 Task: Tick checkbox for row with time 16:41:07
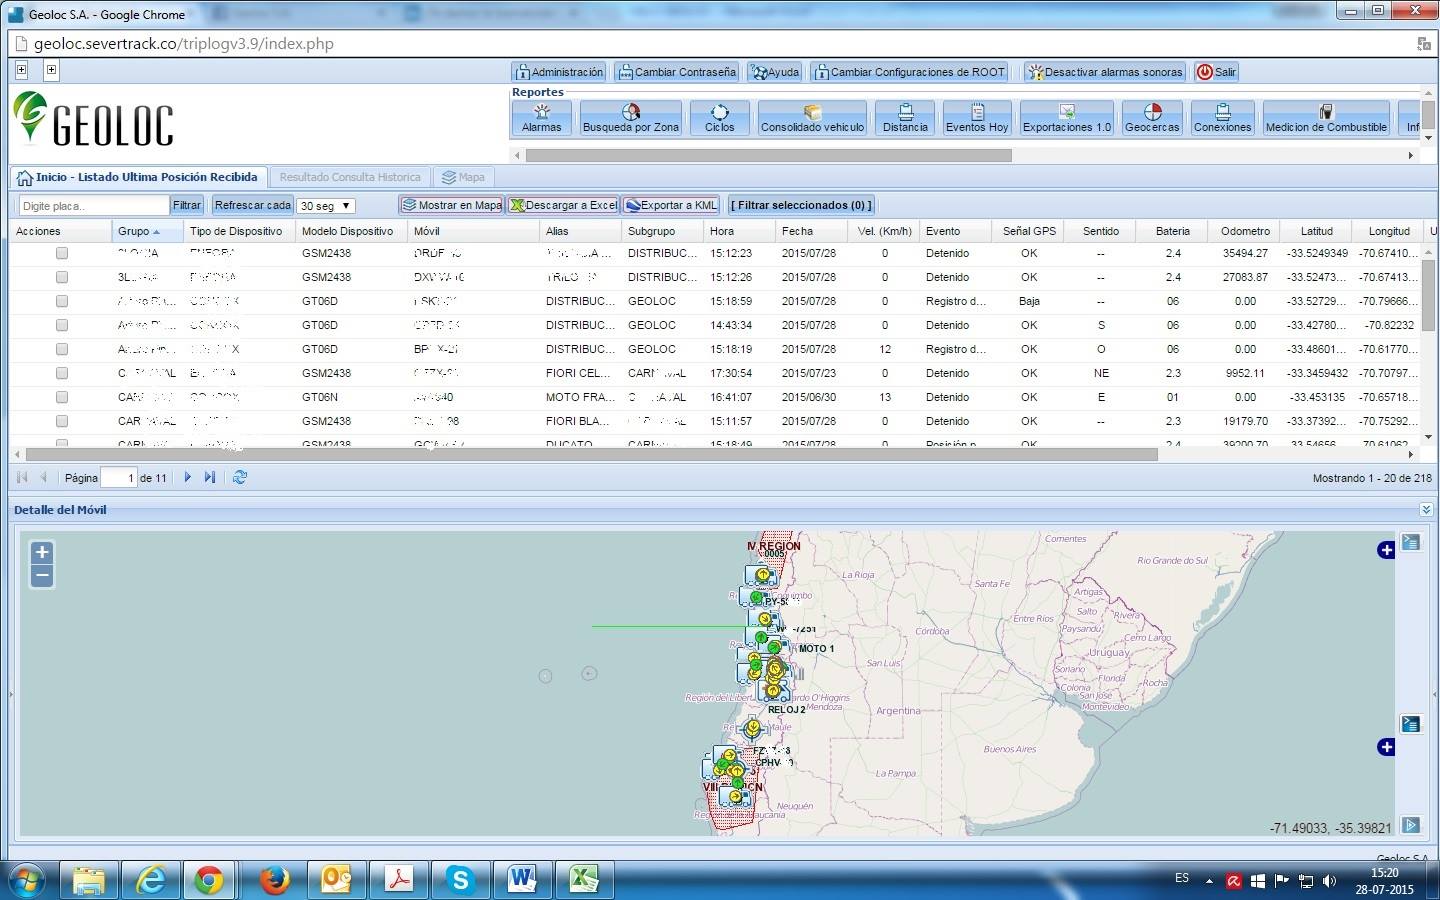pyautogui.click(x=62, y=397)
